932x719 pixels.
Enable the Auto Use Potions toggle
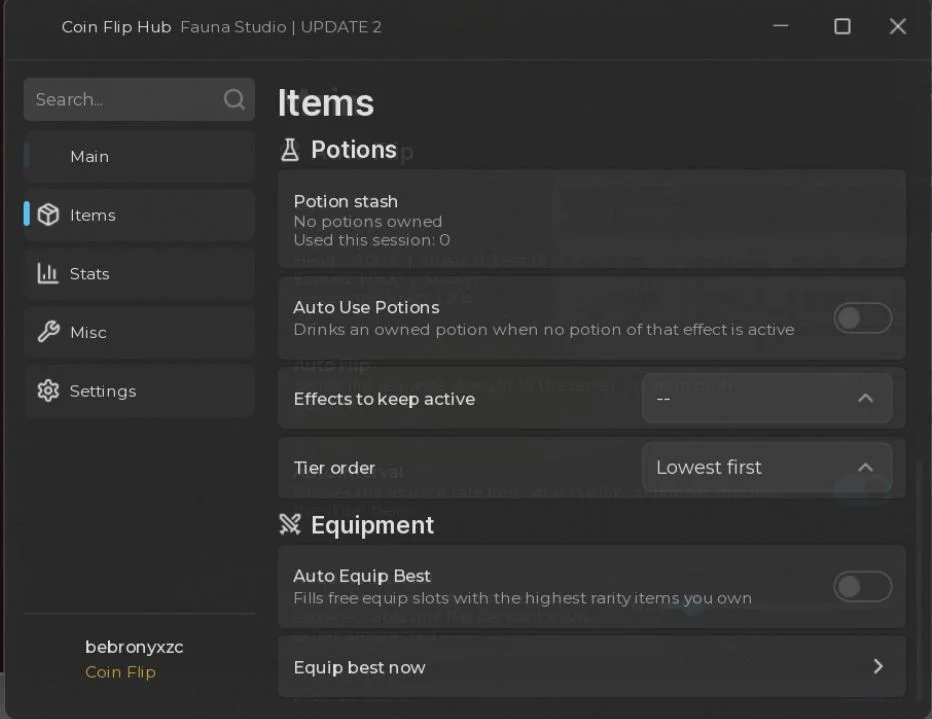(862, 318)
